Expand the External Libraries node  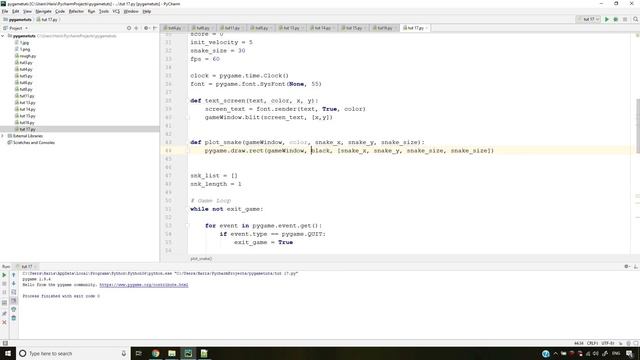(x=3, y=136)
